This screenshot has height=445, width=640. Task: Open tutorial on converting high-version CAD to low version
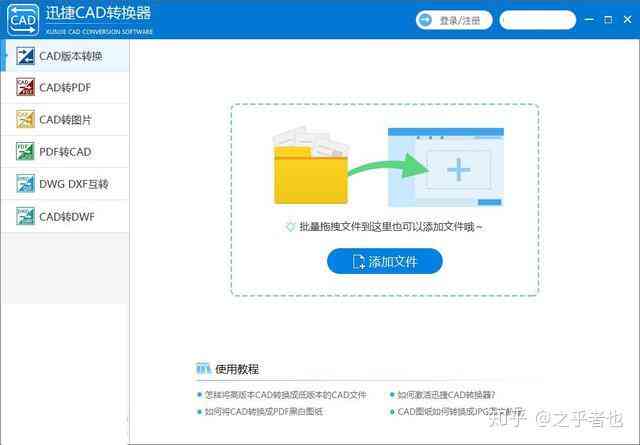[x=285, y=395]
